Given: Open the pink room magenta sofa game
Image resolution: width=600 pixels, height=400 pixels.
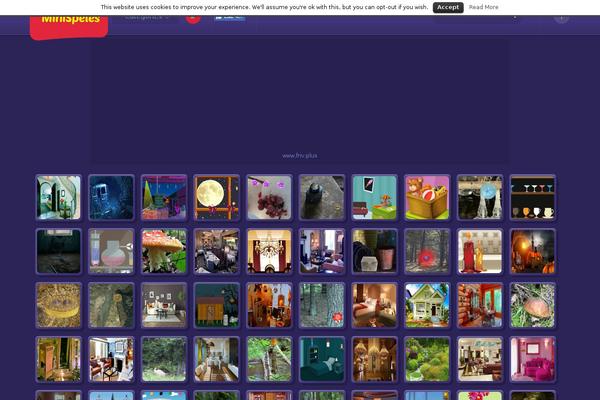Looking at the screenshot, I should coord(533,359).
